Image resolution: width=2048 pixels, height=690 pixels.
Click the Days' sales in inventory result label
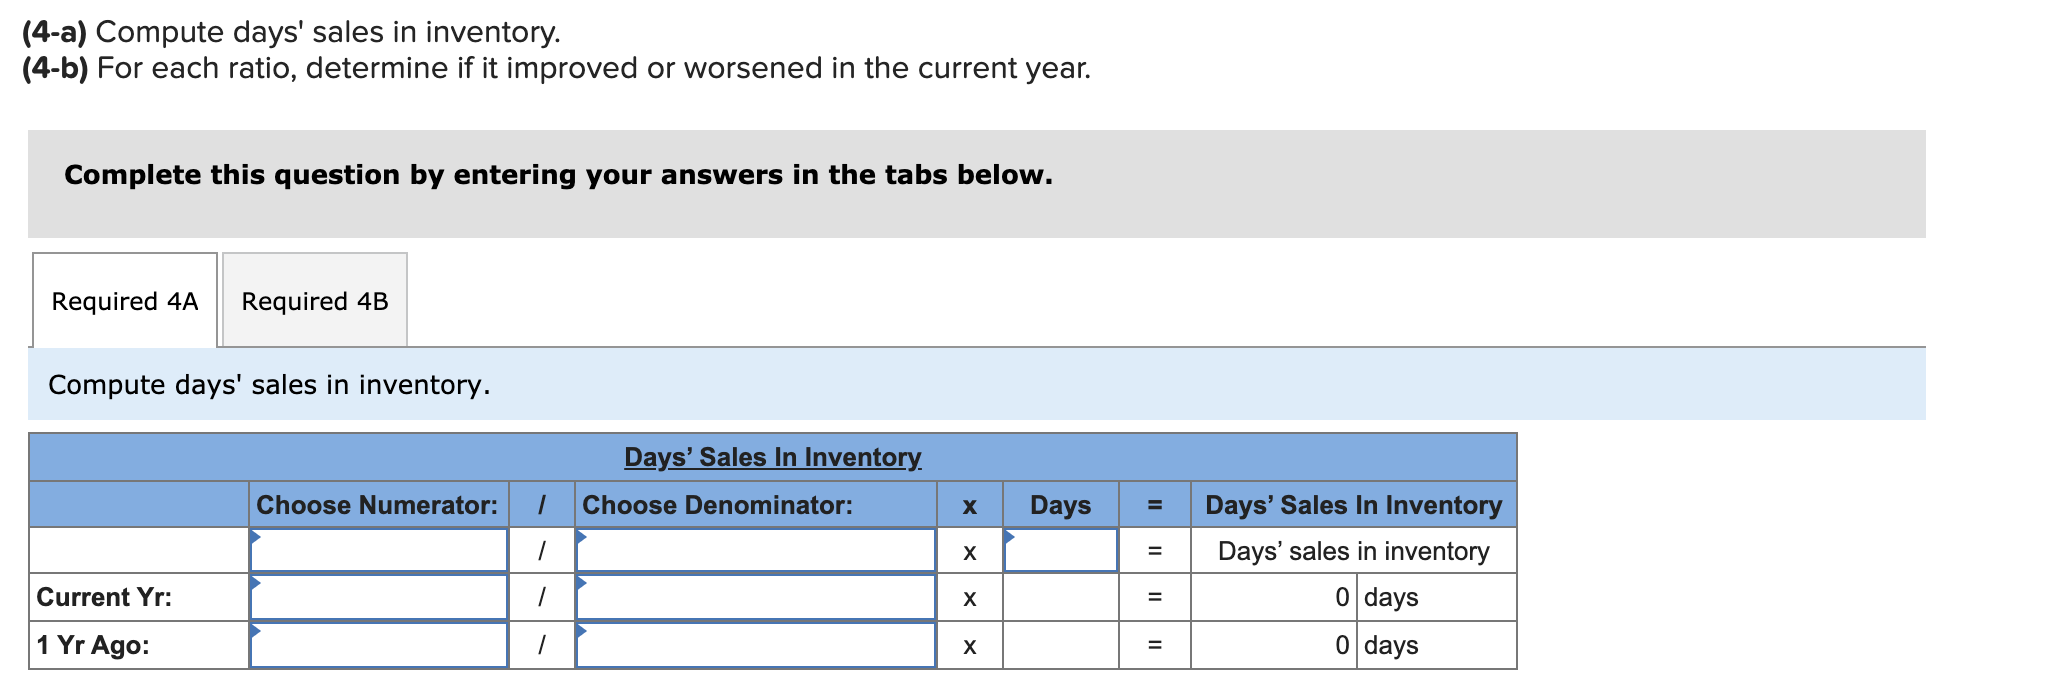point(1353,550)
